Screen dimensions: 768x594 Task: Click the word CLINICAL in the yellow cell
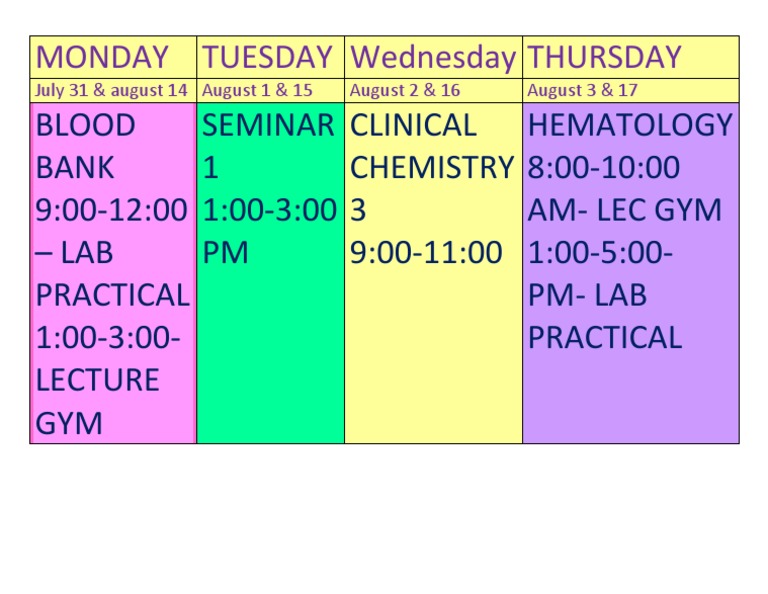point(413,126)
